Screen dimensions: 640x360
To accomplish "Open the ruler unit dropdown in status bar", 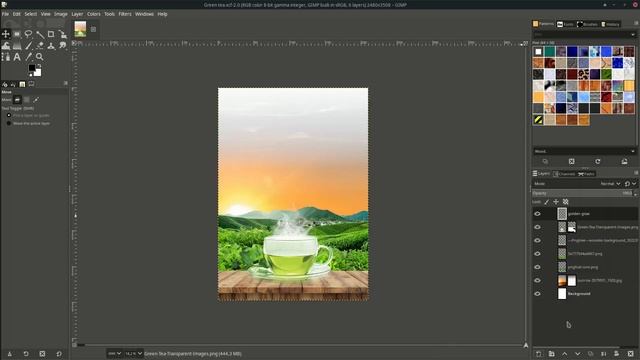I will click(x=114, y=353).
